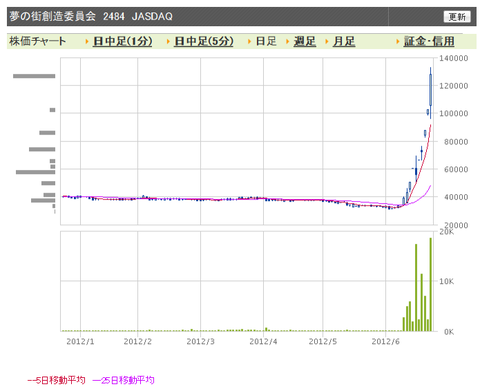The width and height of the screenshot is (480, 389).
Task: Click the 10K volume axis label
Action: pos(447,282)
